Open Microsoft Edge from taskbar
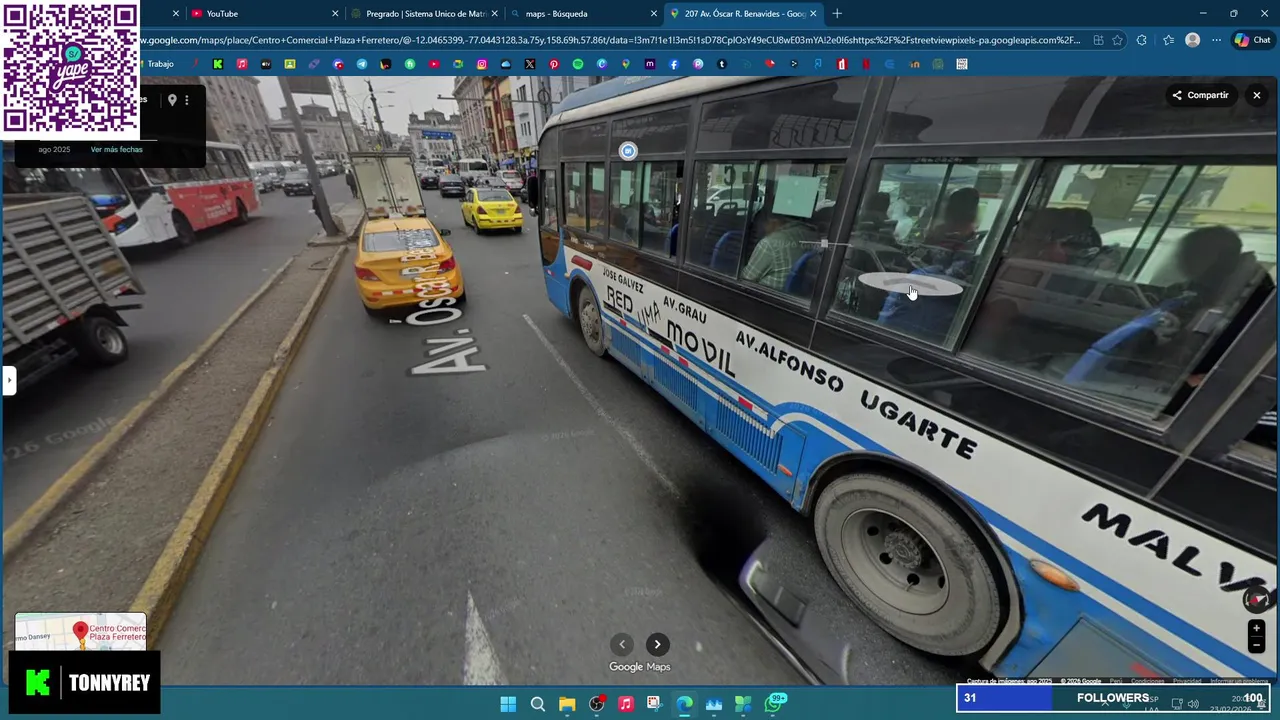The width and height of the screenshot is (1280, 720). tap(684, 704)
